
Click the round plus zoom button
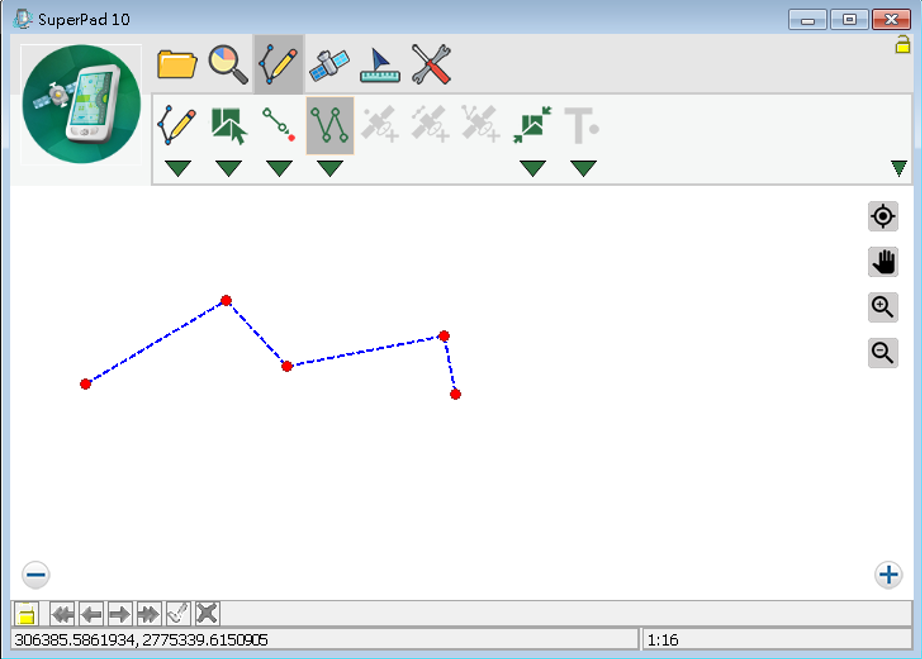pyautogui.click(x=888, y=574)
